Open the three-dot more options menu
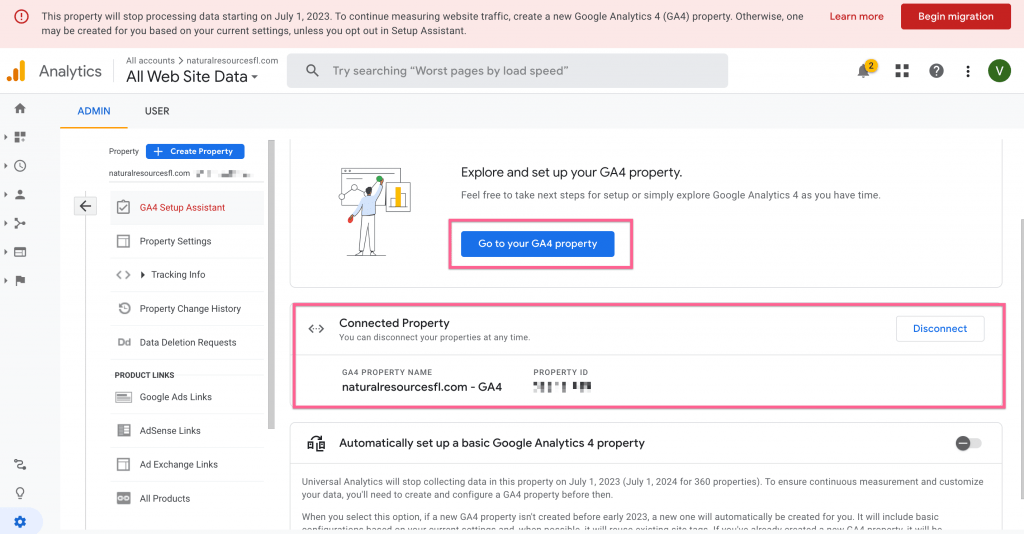 pos(968,71)
